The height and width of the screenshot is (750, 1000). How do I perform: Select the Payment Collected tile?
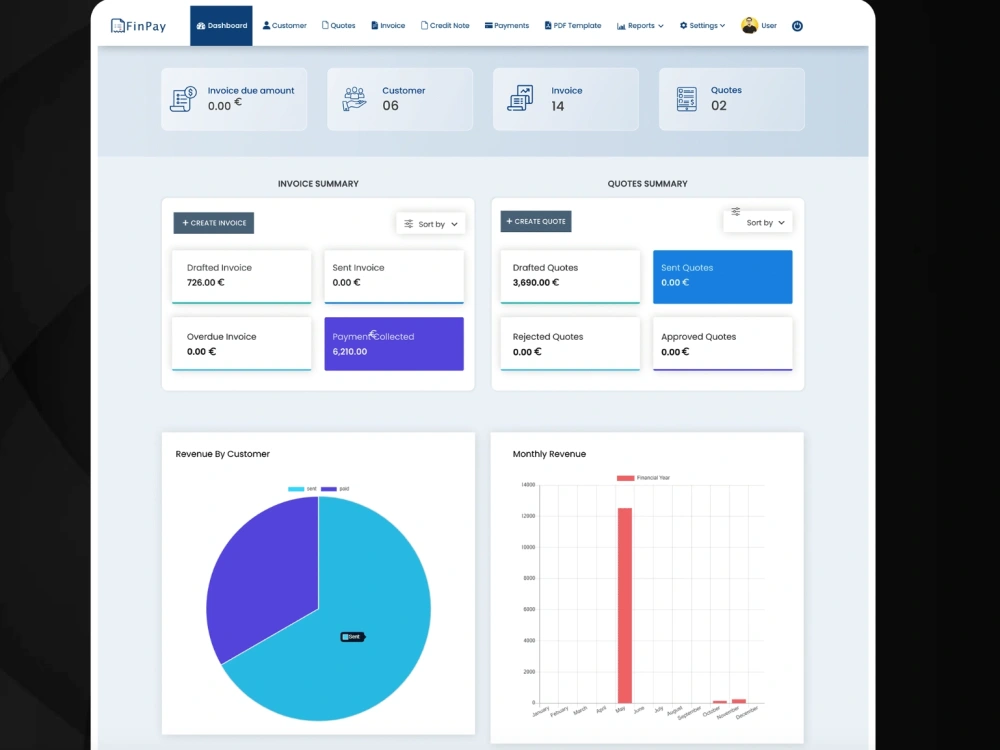pyautogui.click(x=394, y=344)
